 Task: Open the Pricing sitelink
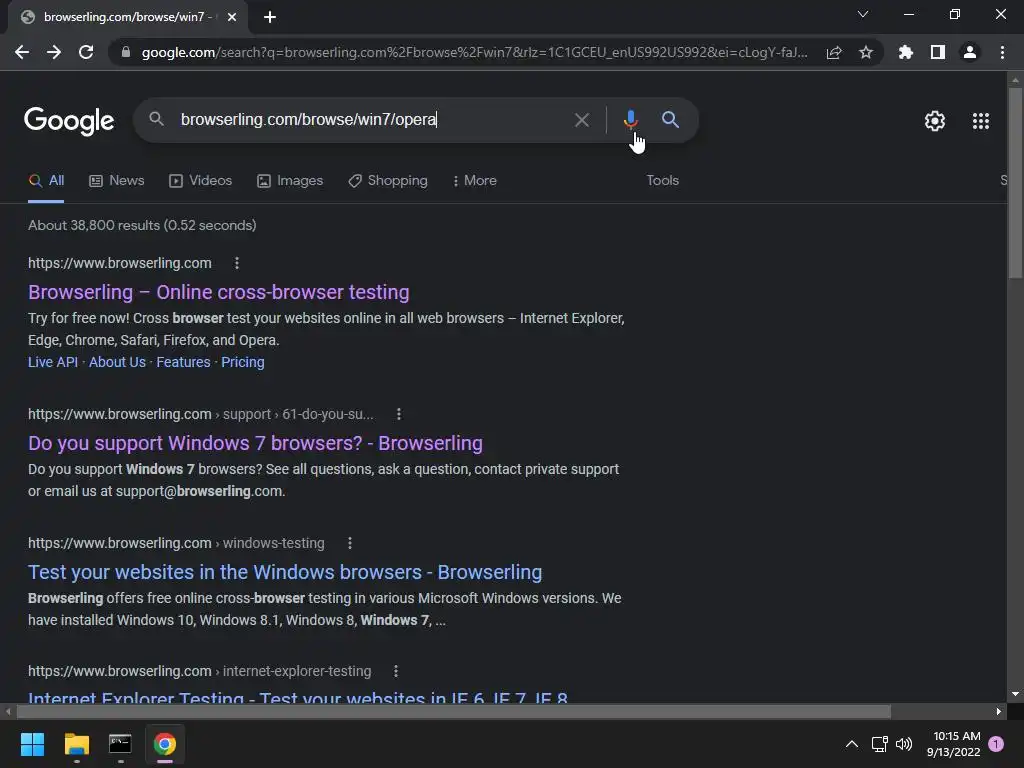(243, 362)
